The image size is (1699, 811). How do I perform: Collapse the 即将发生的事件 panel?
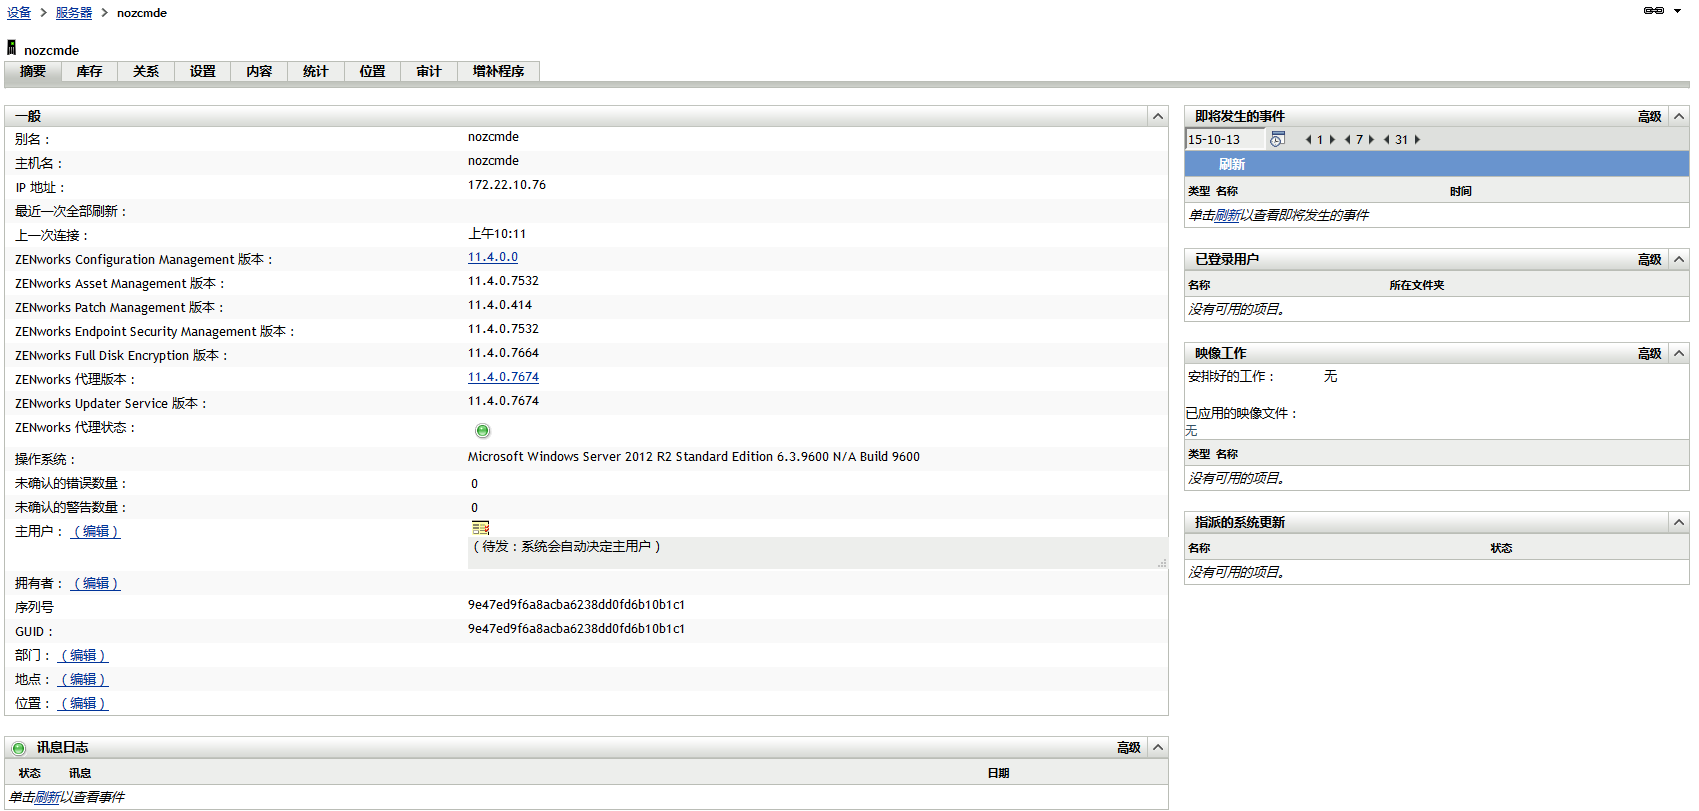1679,116
